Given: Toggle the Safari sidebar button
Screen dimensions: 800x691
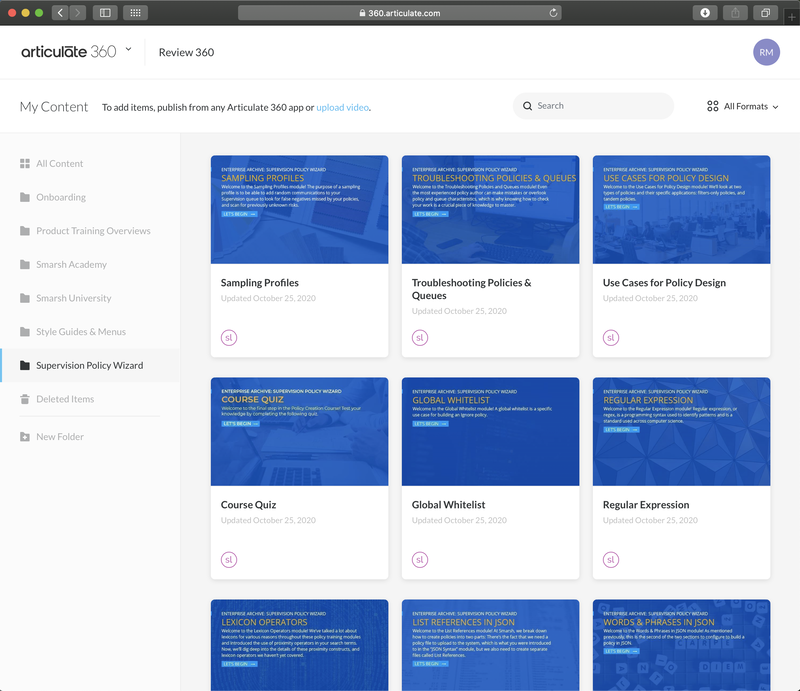Looking at the screenshot, I should tap(105, 13).
